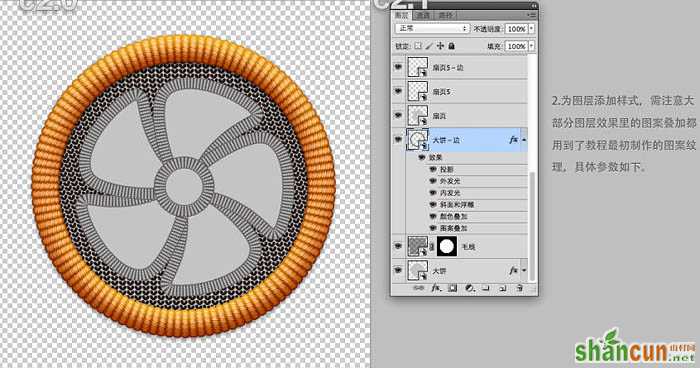Screen dimensions: 700x368
Task: Enable the lock position move icon
Action: [440, 46]
